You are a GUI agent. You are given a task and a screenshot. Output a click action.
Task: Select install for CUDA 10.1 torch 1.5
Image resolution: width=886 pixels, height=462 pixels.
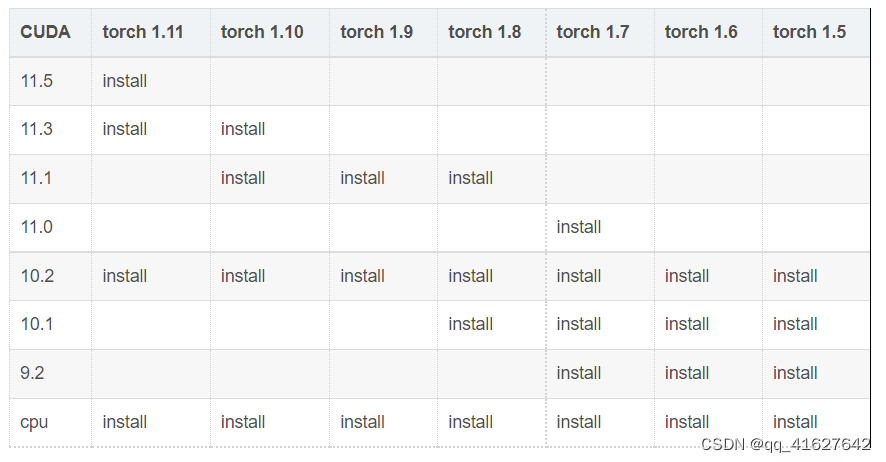[795, 324]
